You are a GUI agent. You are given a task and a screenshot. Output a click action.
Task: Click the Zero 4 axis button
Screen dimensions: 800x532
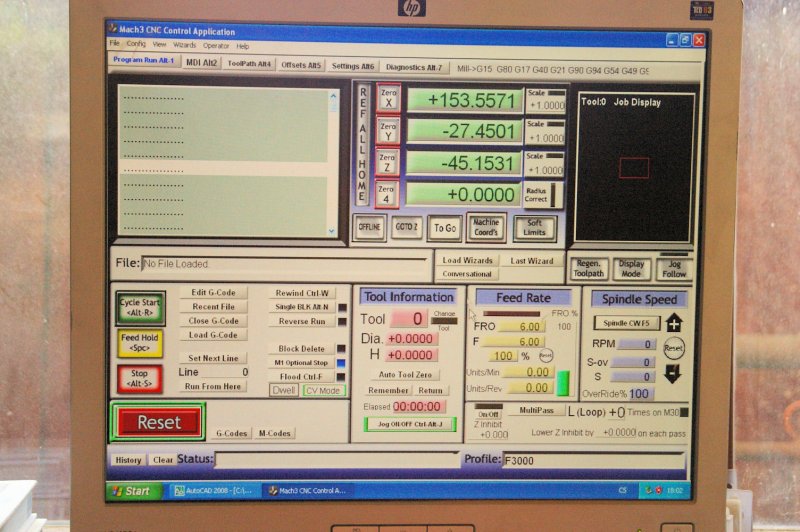[386, 194]
